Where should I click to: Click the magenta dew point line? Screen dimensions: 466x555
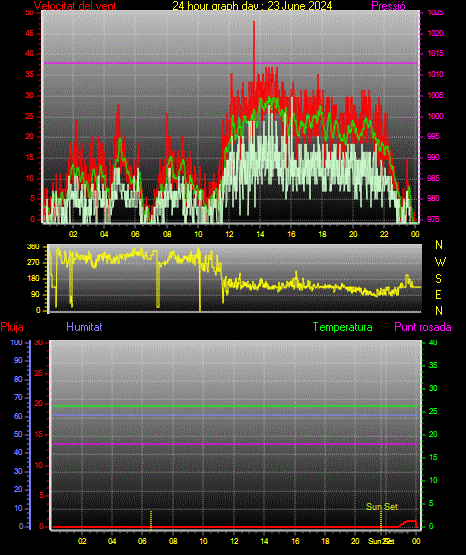(235, 444)
